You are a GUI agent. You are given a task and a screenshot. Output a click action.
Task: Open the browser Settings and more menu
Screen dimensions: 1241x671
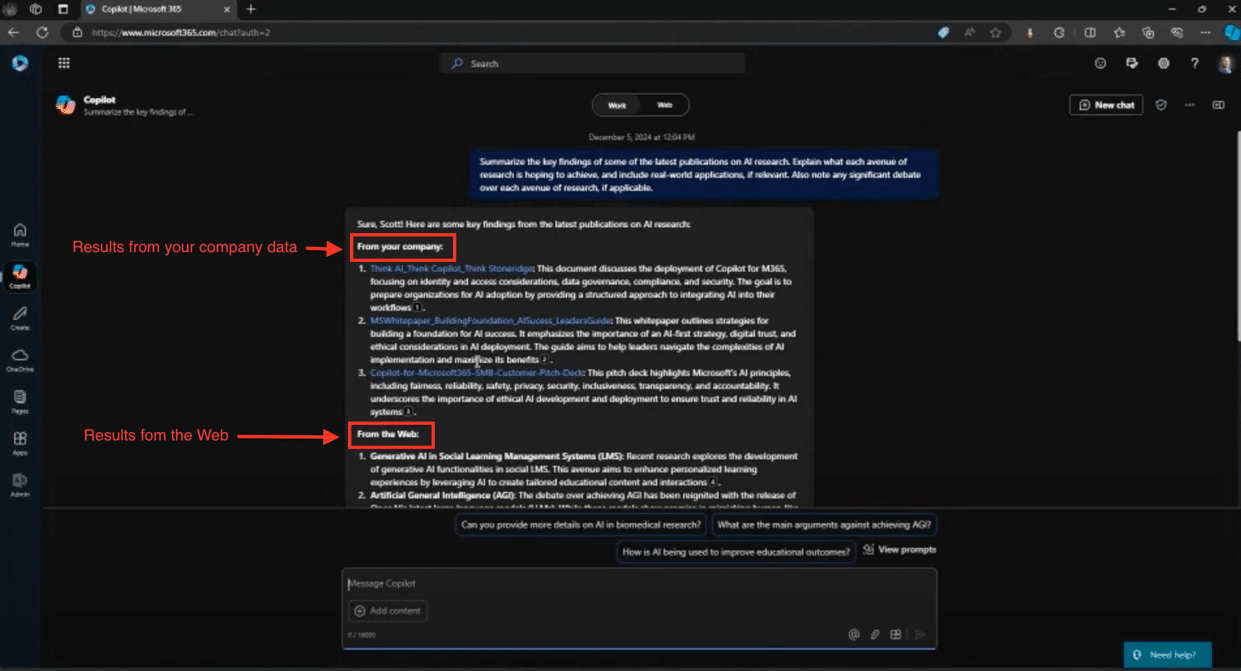1205,32
